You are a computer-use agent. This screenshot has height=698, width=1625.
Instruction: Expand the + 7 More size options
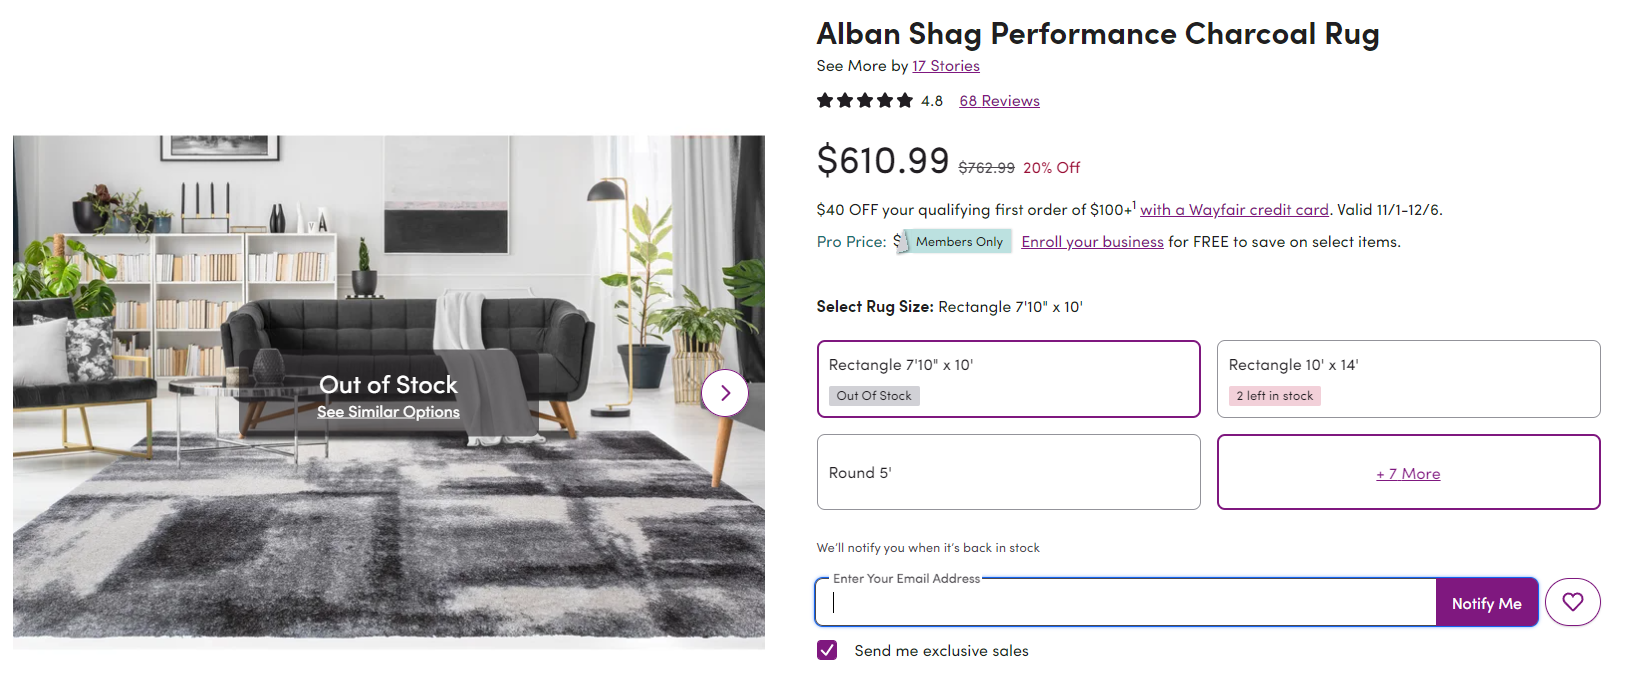pyautogui.click(x=1408, y=473)
